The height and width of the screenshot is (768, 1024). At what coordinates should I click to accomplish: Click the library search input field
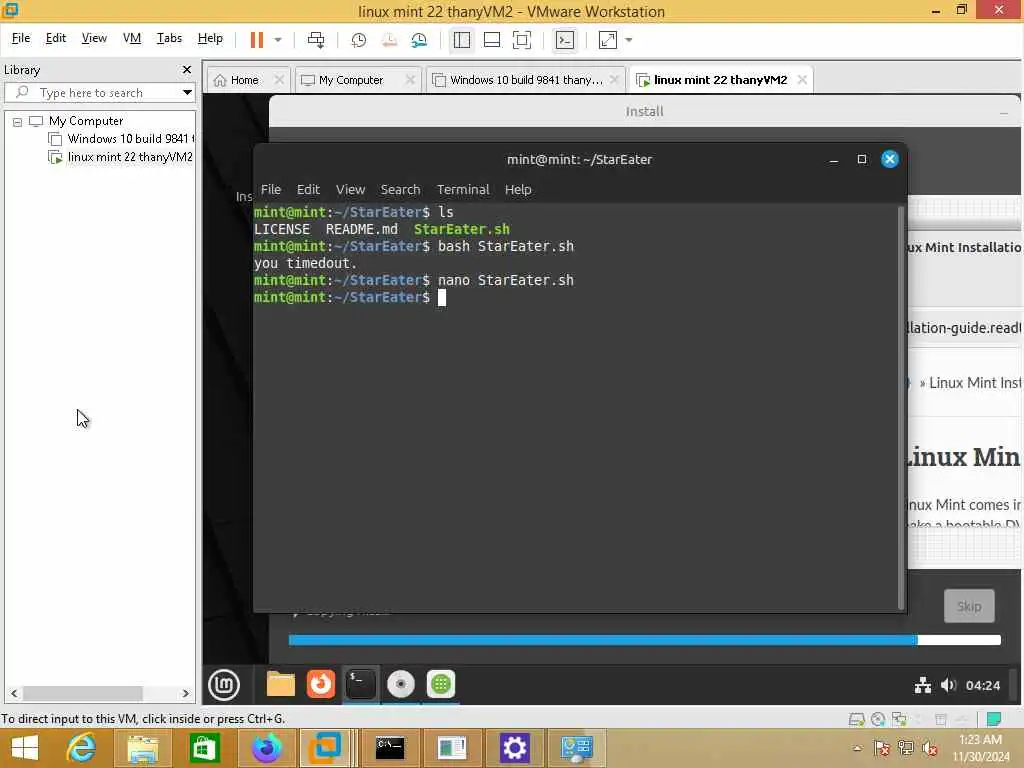point(99,92)
